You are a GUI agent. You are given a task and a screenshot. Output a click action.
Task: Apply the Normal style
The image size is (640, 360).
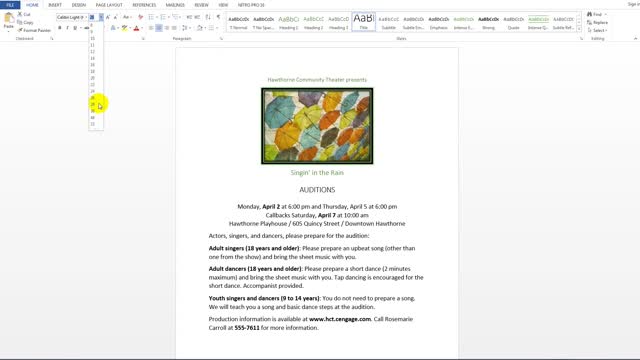coord(239,22)
